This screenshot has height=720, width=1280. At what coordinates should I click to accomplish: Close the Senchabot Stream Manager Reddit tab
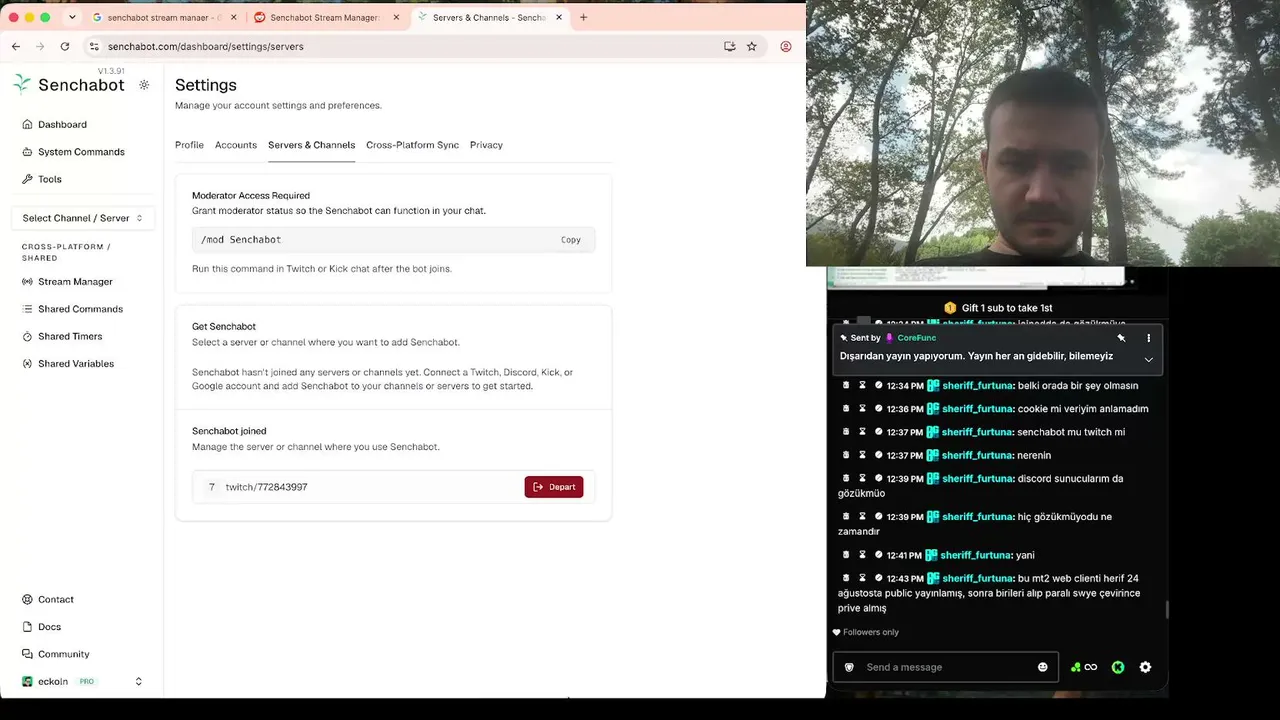(x=397, y=17)
